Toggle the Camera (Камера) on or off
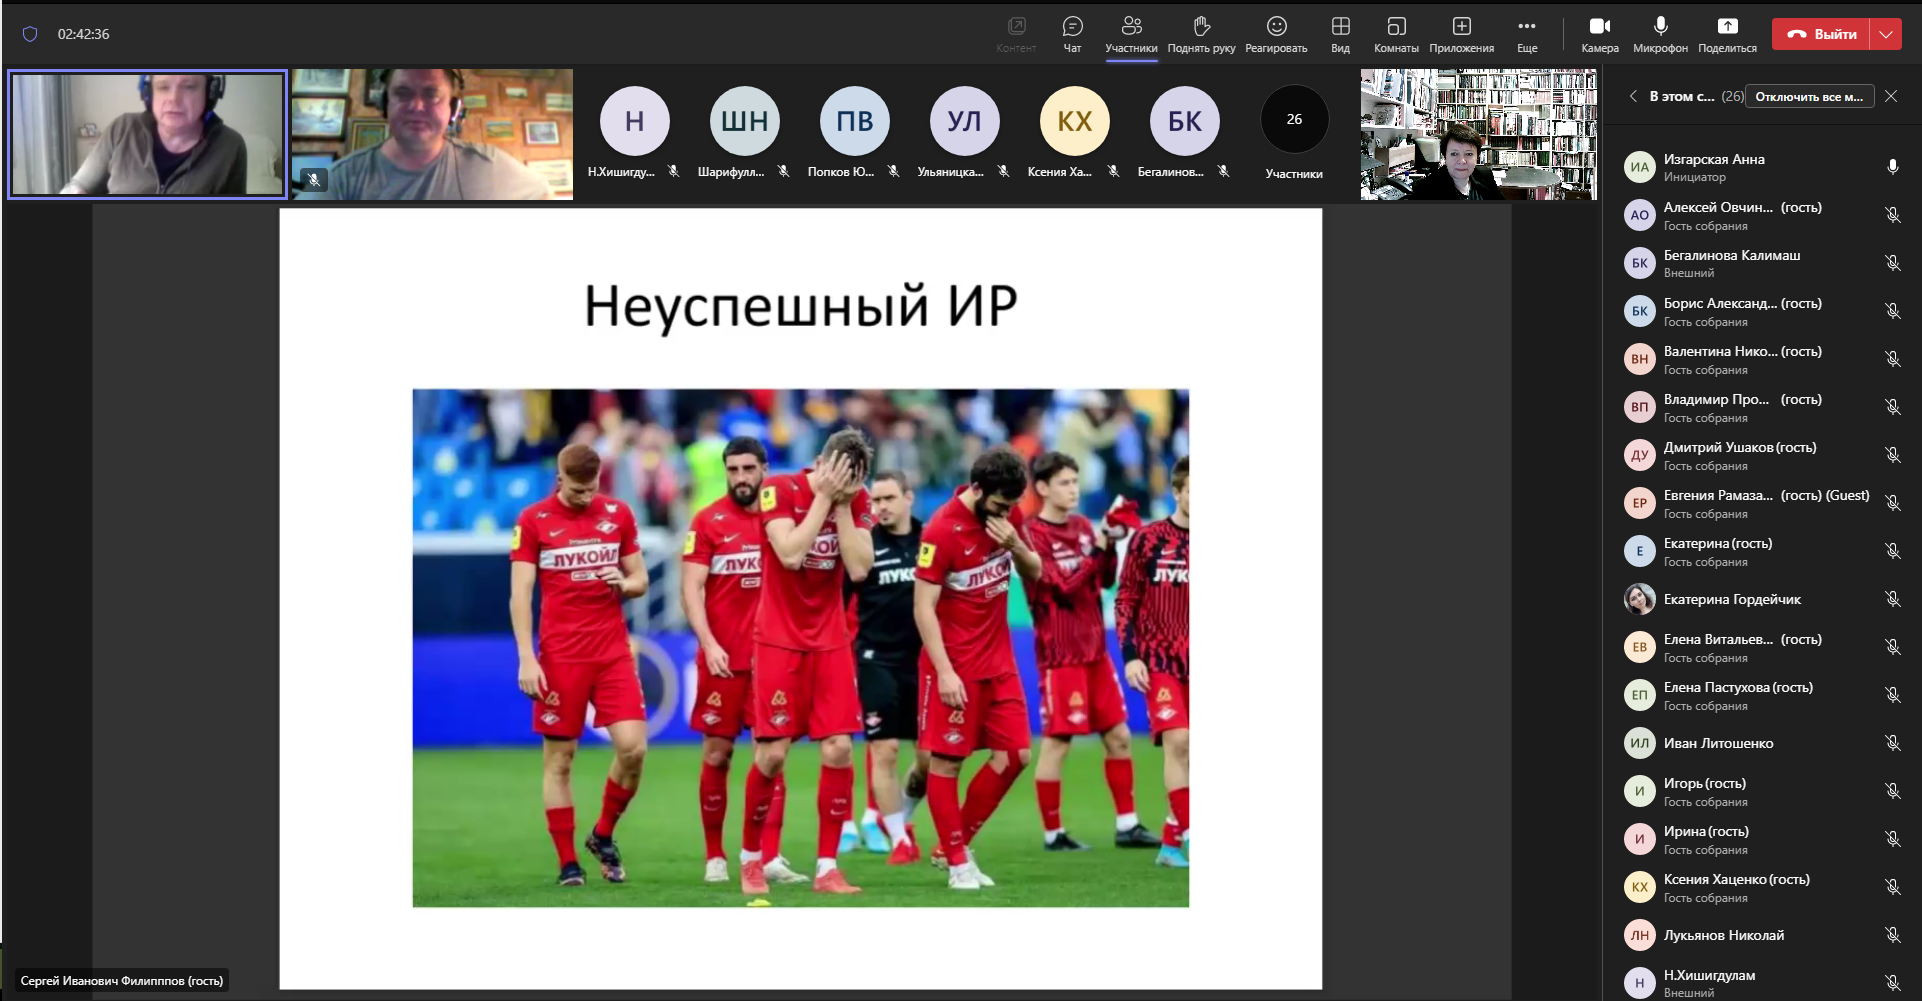 pyautogui.click(x=1599, y=33)
